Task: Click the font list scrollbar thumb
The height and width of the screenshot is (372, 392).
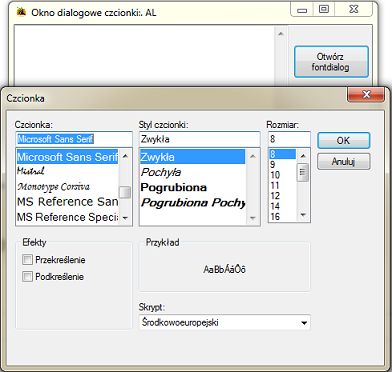Action: tap(125, 192)
